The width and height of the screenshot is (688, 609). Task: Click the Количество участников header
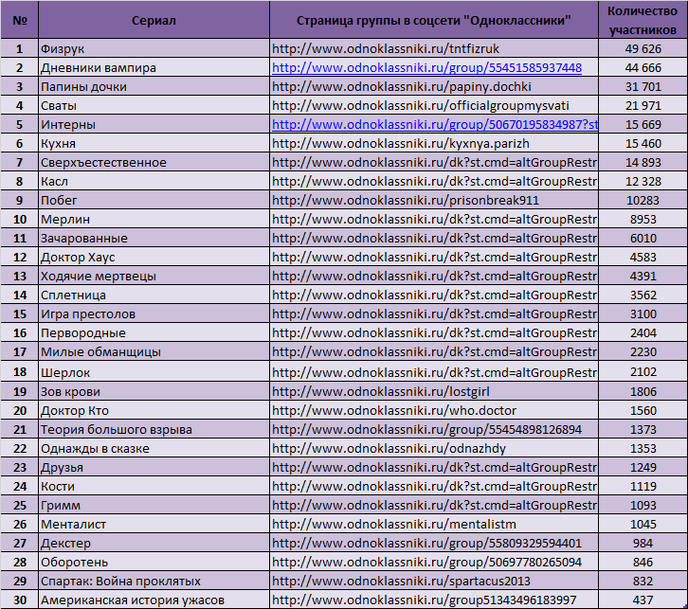[x=643, y=20]
